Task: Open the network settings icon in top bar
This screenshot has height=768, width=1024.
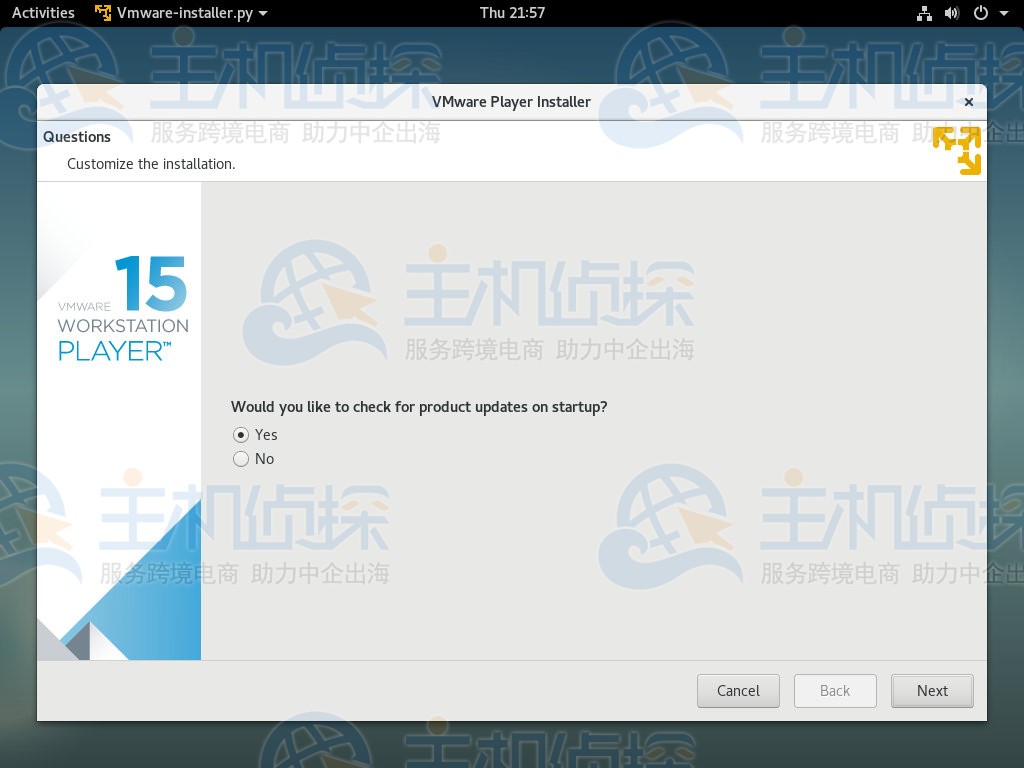Action: point(924,13)
